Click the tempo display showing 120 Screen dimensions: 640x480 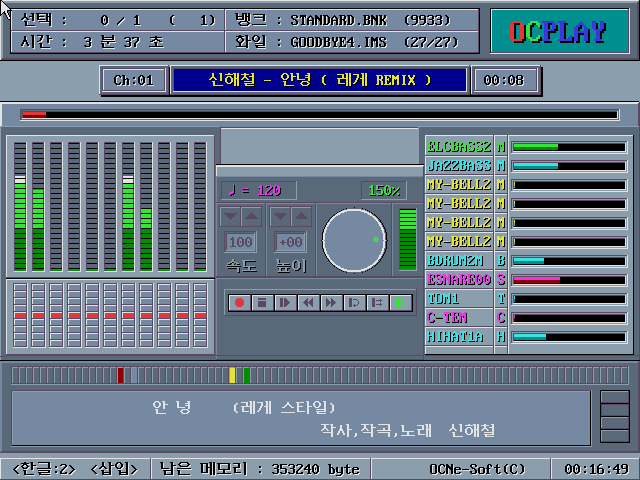pyautogui.click(x=258, y=190)
